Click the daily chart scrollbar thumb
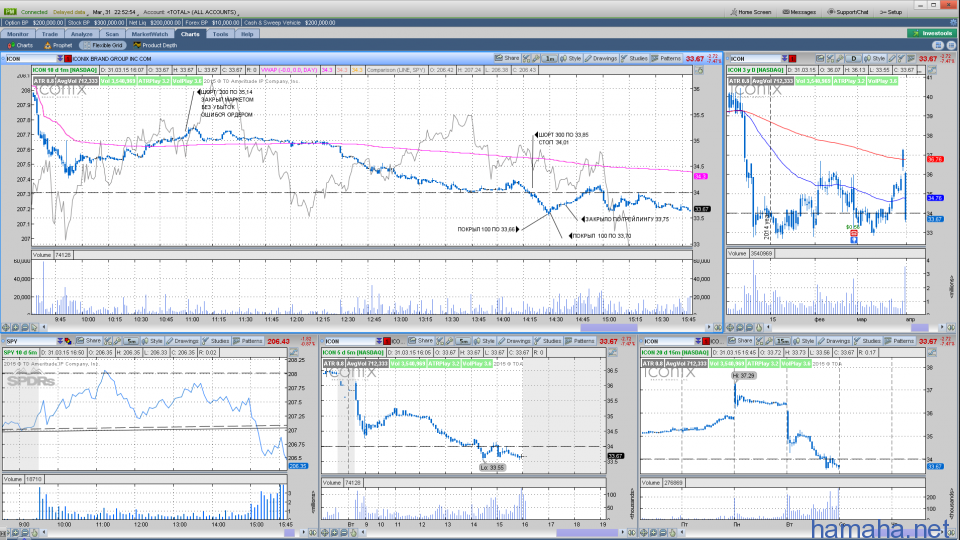The width and height of the screenshot is (960, 540). click(920, 328)
